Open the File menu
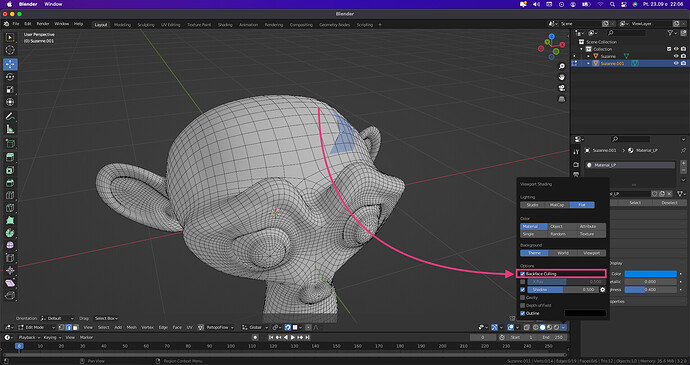Image resolution: width=690 pixels, height=365 pixels. 16,24
